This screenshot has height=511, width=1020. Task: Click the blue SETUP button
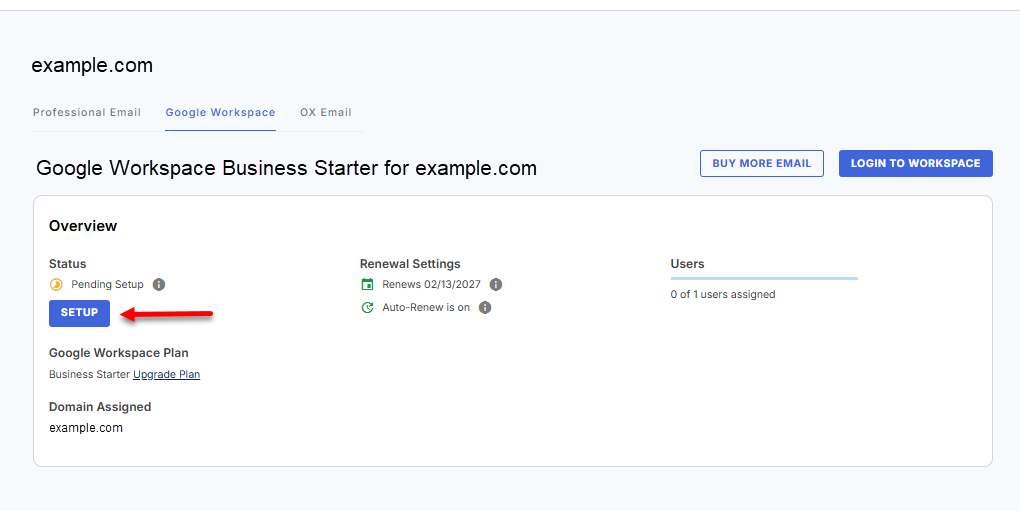79,313
